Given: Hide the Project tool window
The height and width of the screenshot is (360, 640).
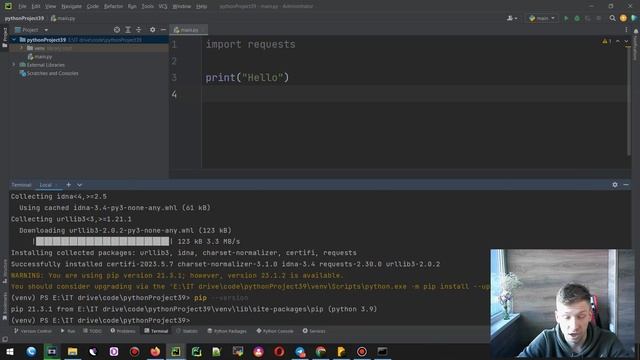Looking at the screenshot, I should tap(163, 30).
